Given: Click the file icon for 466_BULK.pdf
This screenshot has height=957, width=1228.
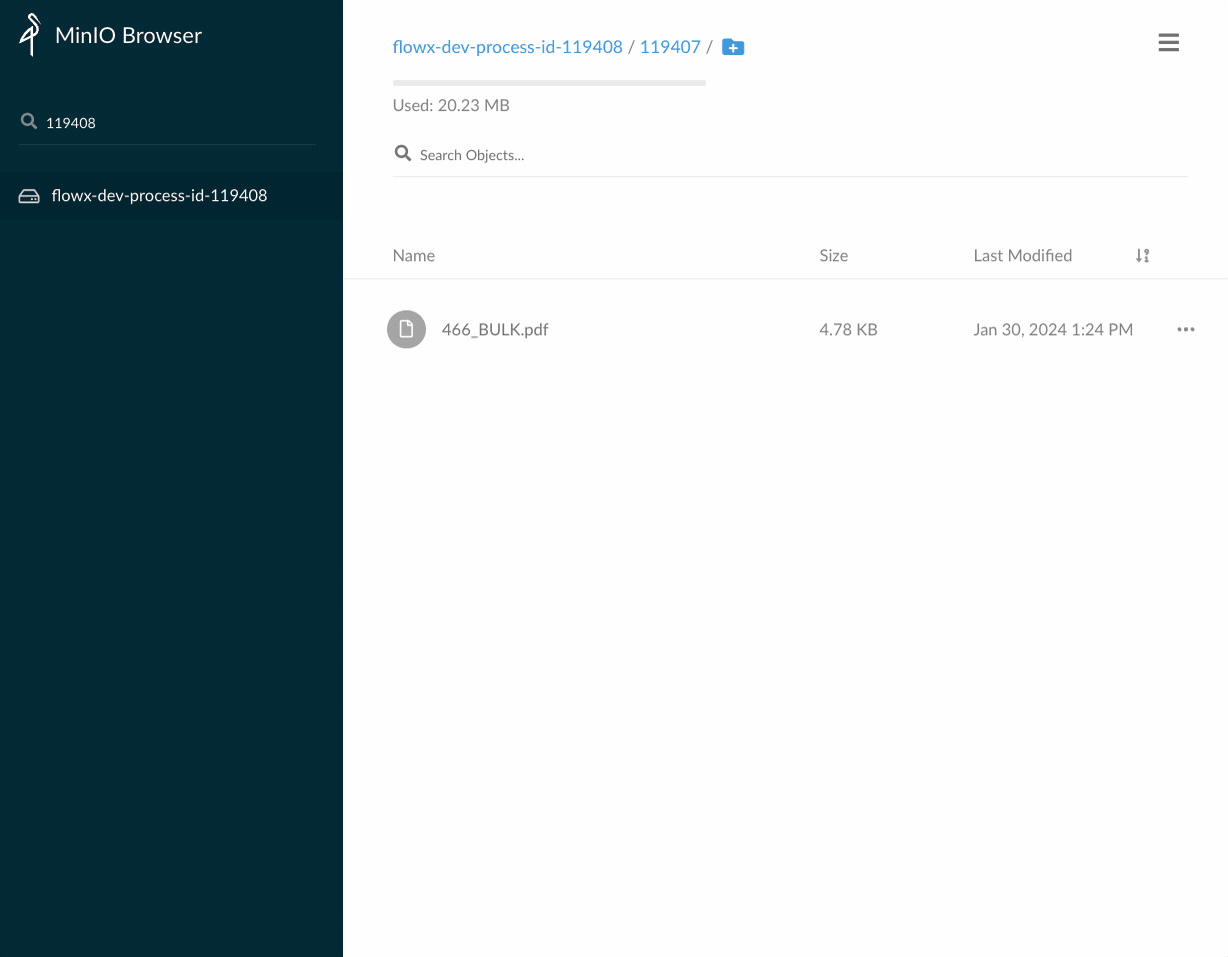Looking at the screenshot, I should click(406, 329).
